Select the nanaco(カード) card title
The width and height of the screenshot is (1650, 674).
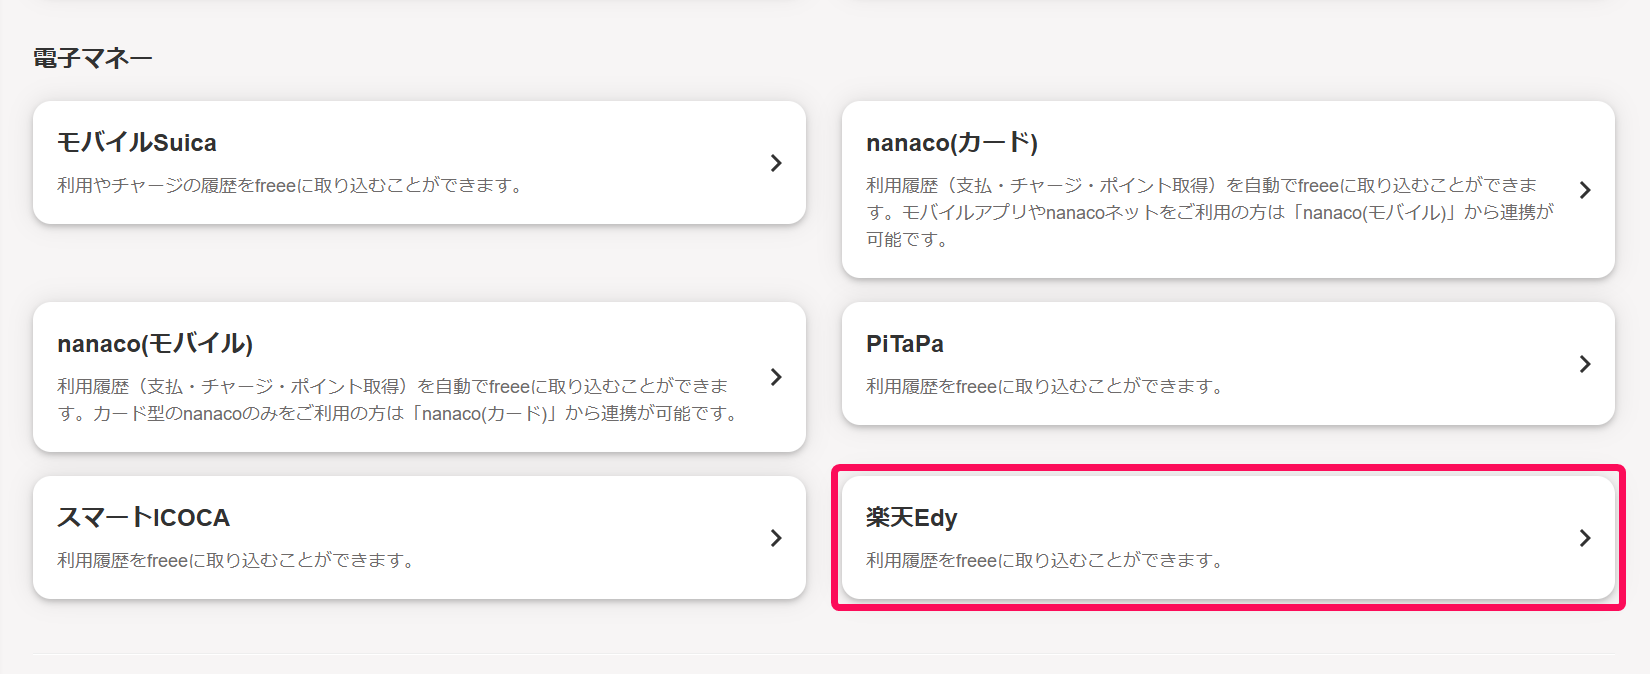pyautogui.click(x=952, y=143)
